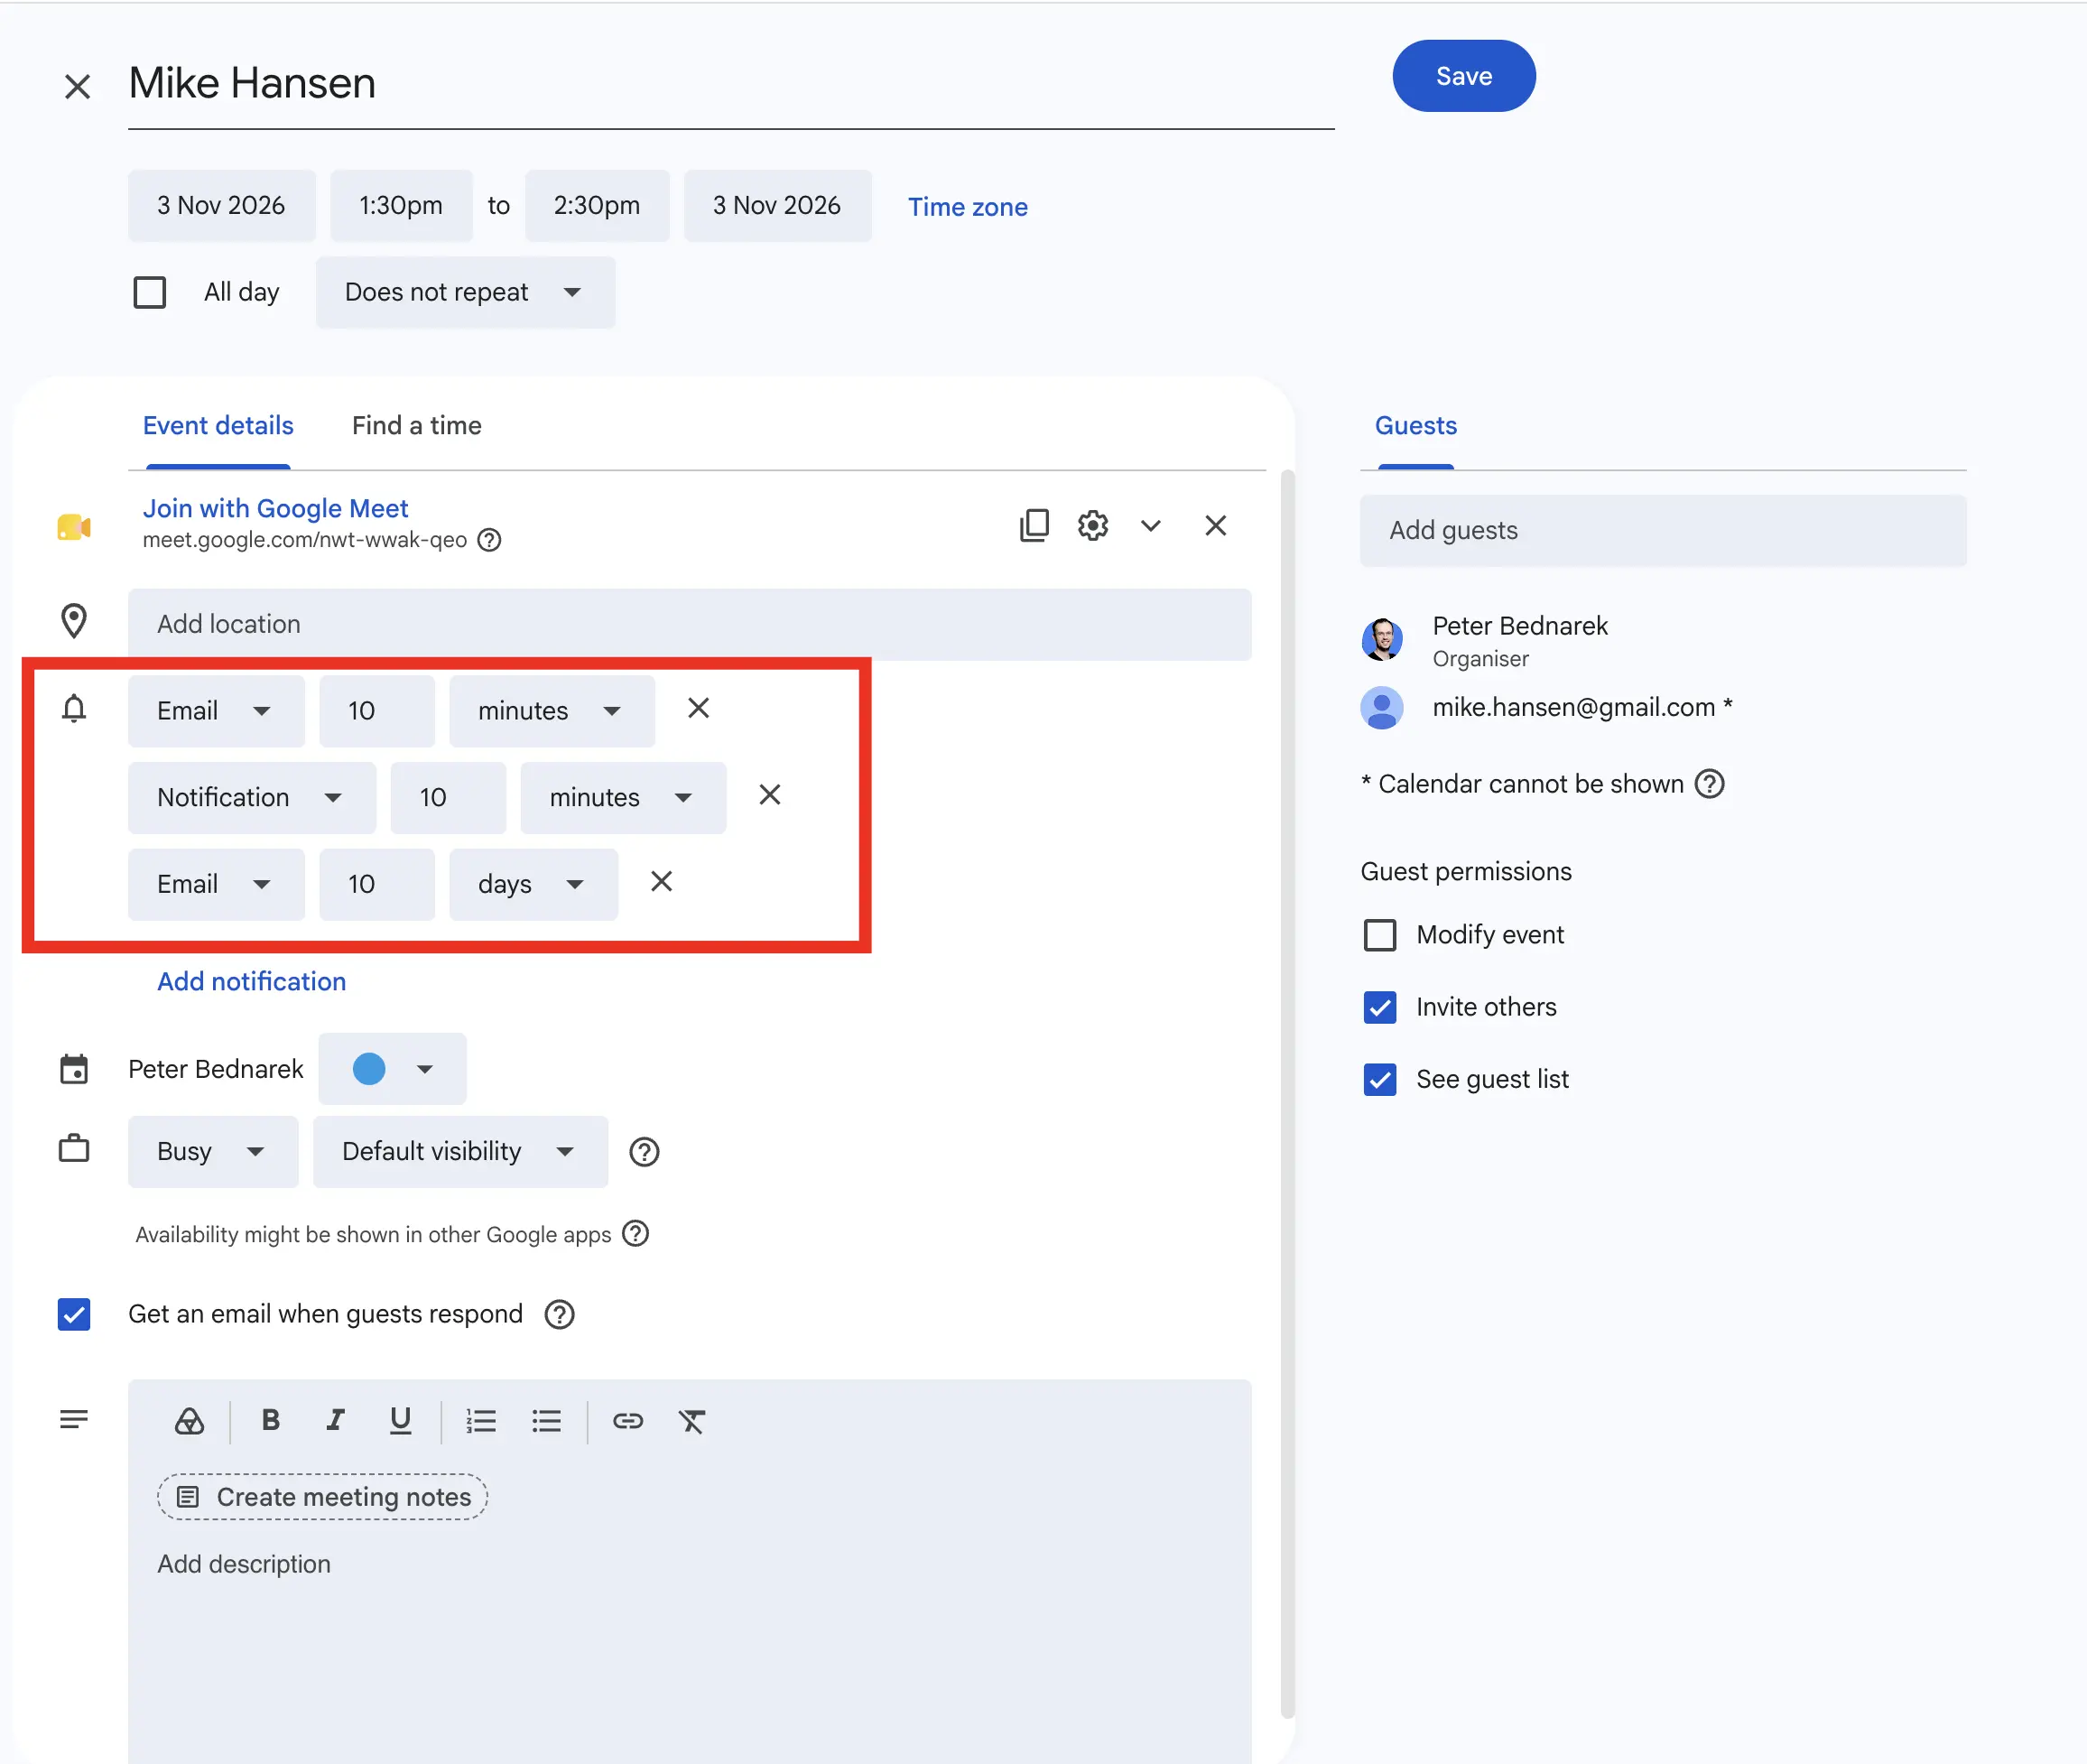2087x1764 pixels.
Task: Open the event colour picker swatch
Action: (x=392, y=1069)
